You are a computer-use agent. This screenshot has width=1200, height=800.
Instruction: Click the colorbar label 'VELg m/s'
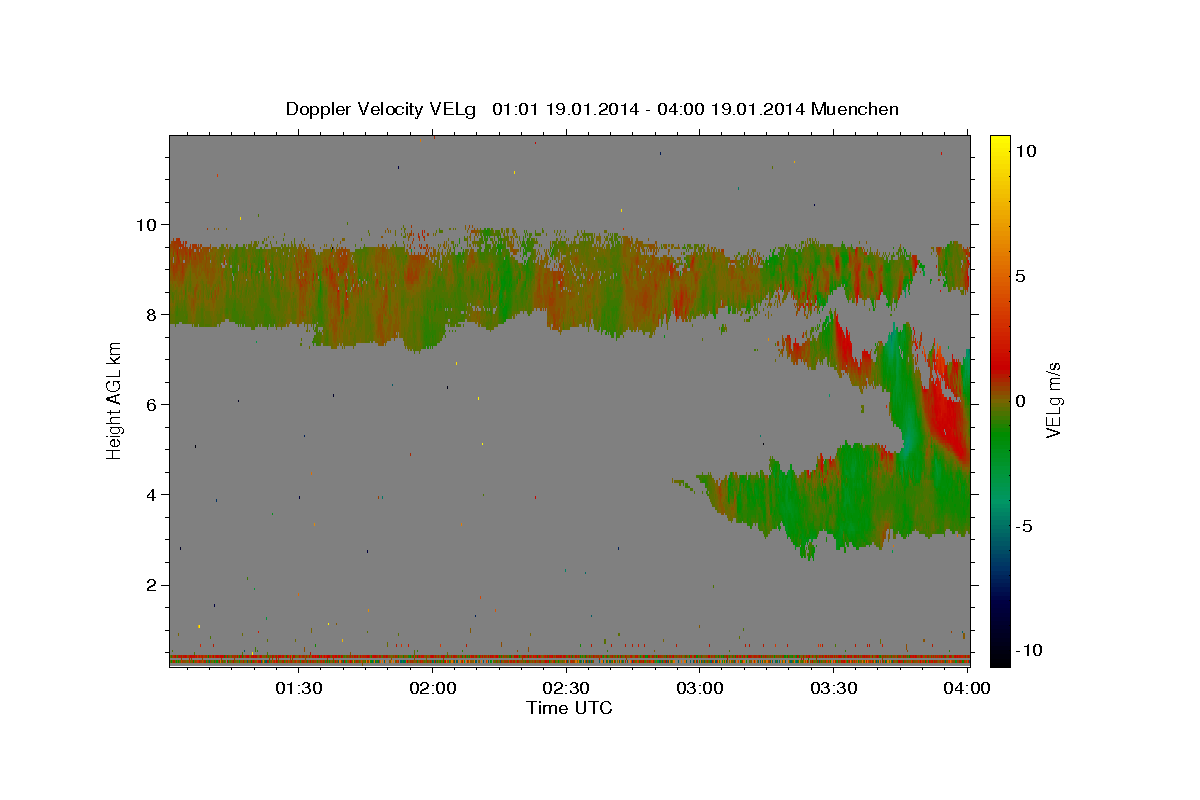(1054, 401)
